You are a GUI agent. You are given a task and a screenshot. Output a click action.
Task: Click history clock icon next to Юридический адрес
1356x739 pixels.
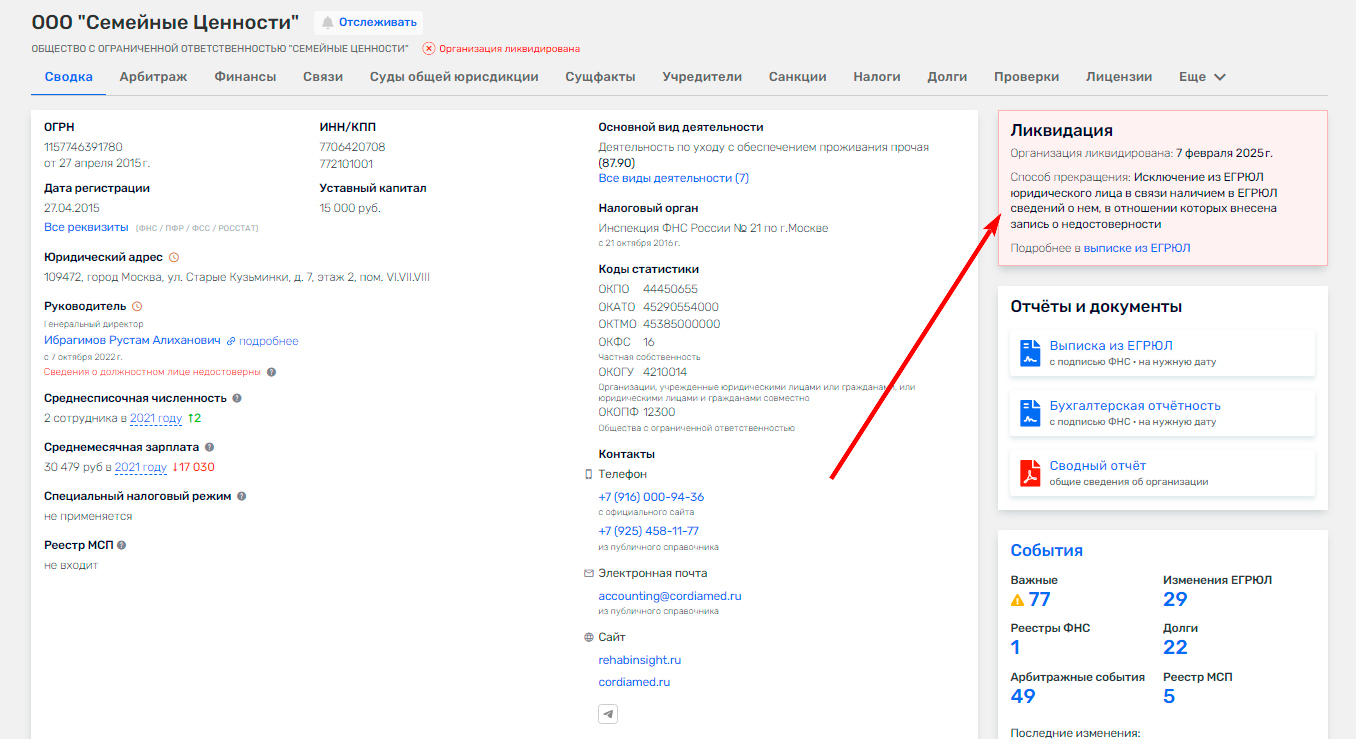click(174, 257)
